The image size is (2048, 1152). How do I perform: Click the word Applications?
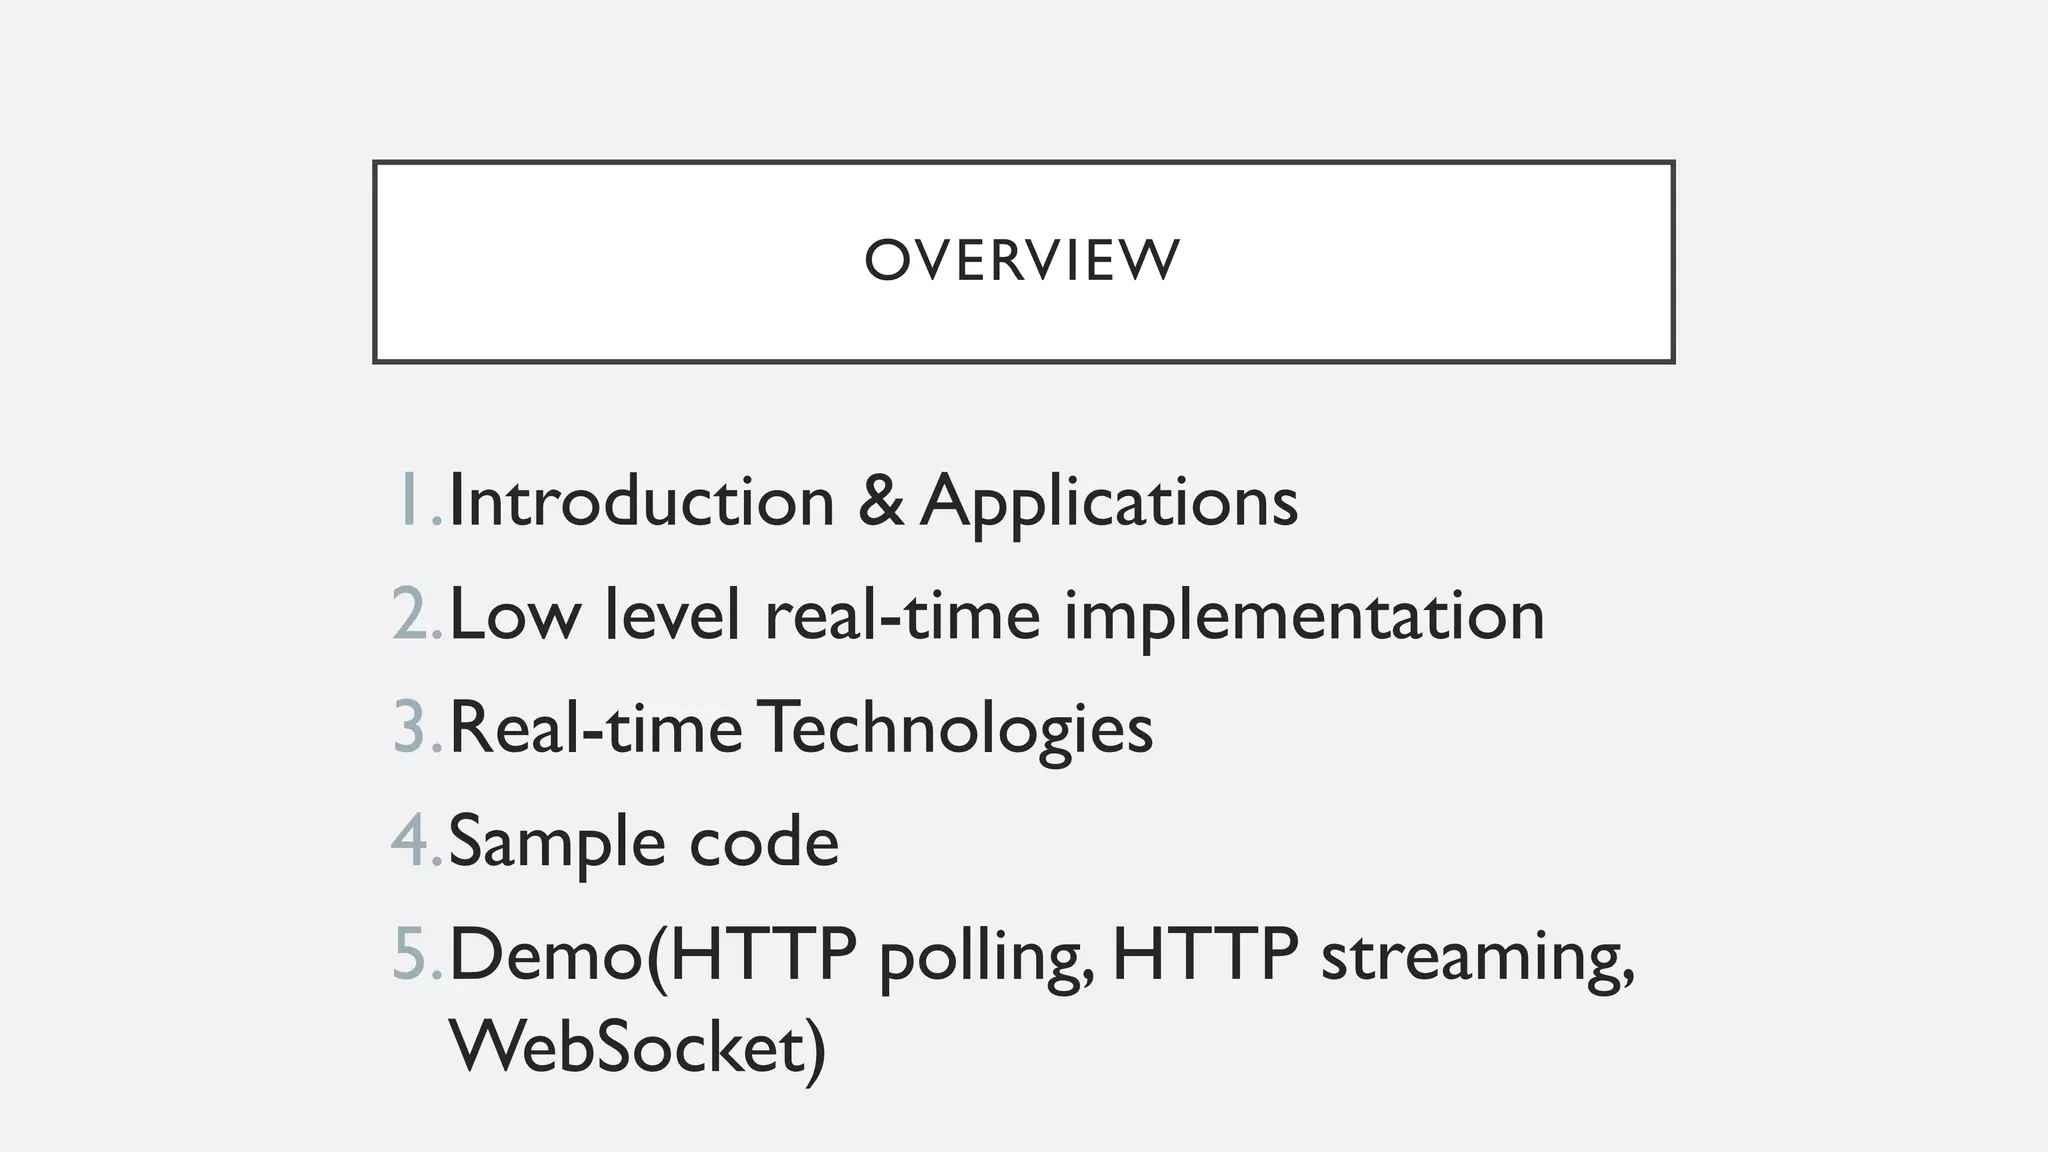point(1108,502)
